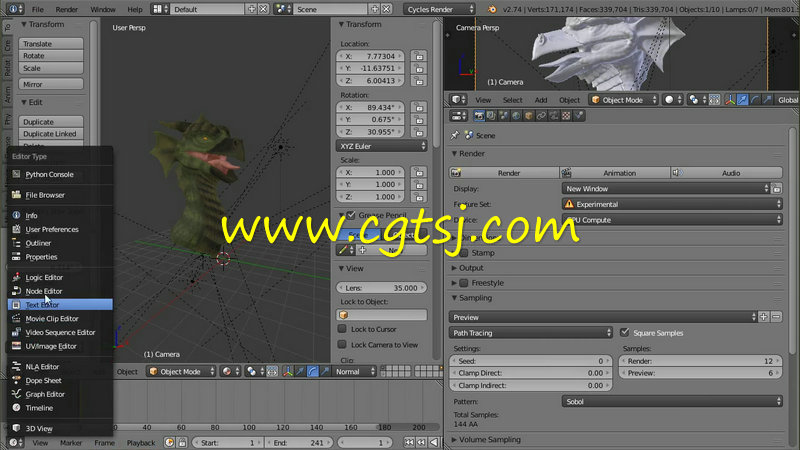Open Render properties camera tab icon
The width and height of the screenshot is (800, 450).
click(x=479, y=116)
